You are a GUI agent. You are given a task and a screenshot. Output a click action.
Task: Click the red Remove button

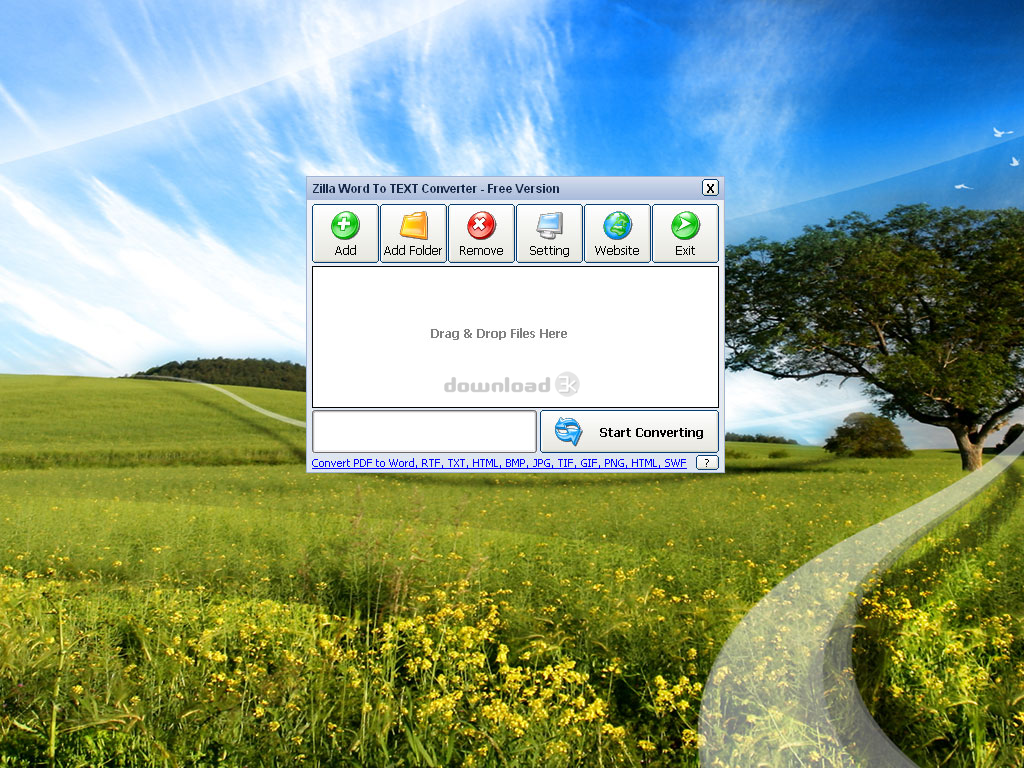point(481,233)
